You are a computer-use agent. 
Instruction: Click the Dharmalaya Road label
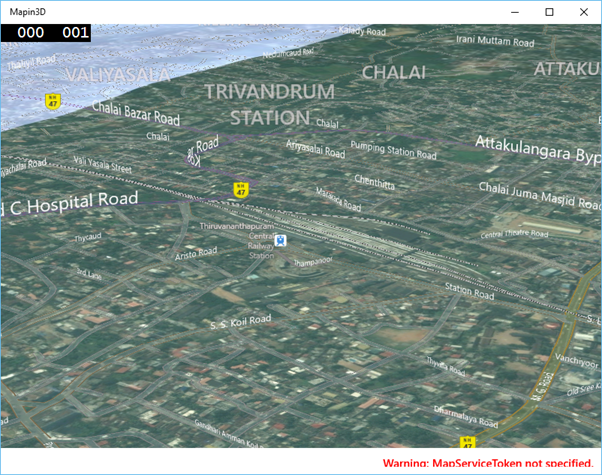pyautogui.click(x=466, y=417)
